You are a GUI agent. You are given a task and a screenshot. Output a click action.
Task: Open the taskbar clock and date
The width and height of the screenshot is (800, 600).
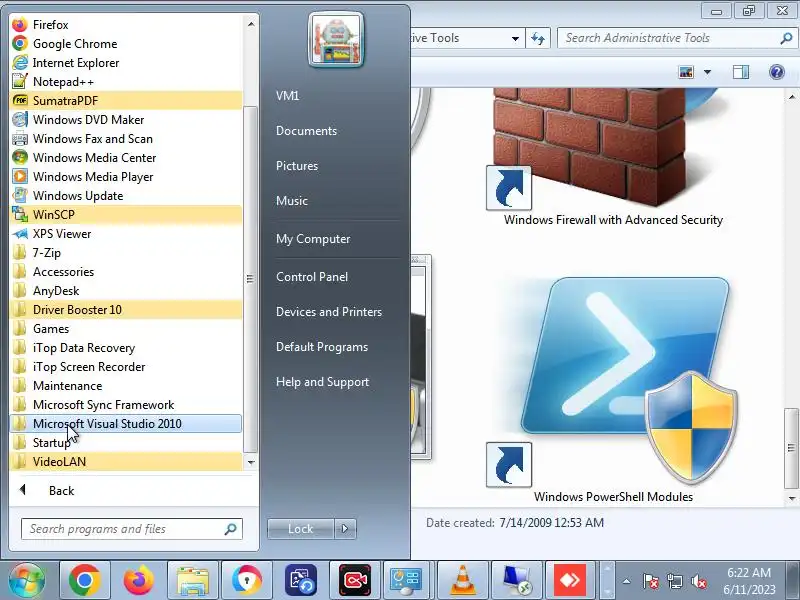(x=749, y=581)
